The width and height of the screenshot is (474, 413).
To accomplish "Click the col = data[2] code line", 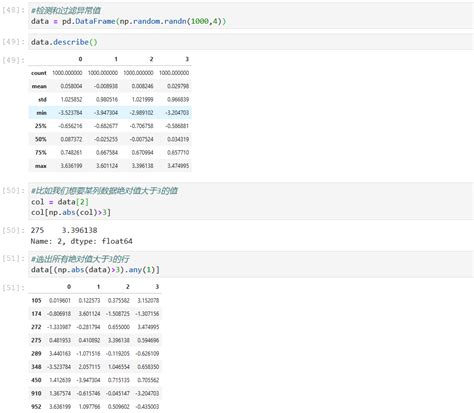I will [x=60, y=202].
